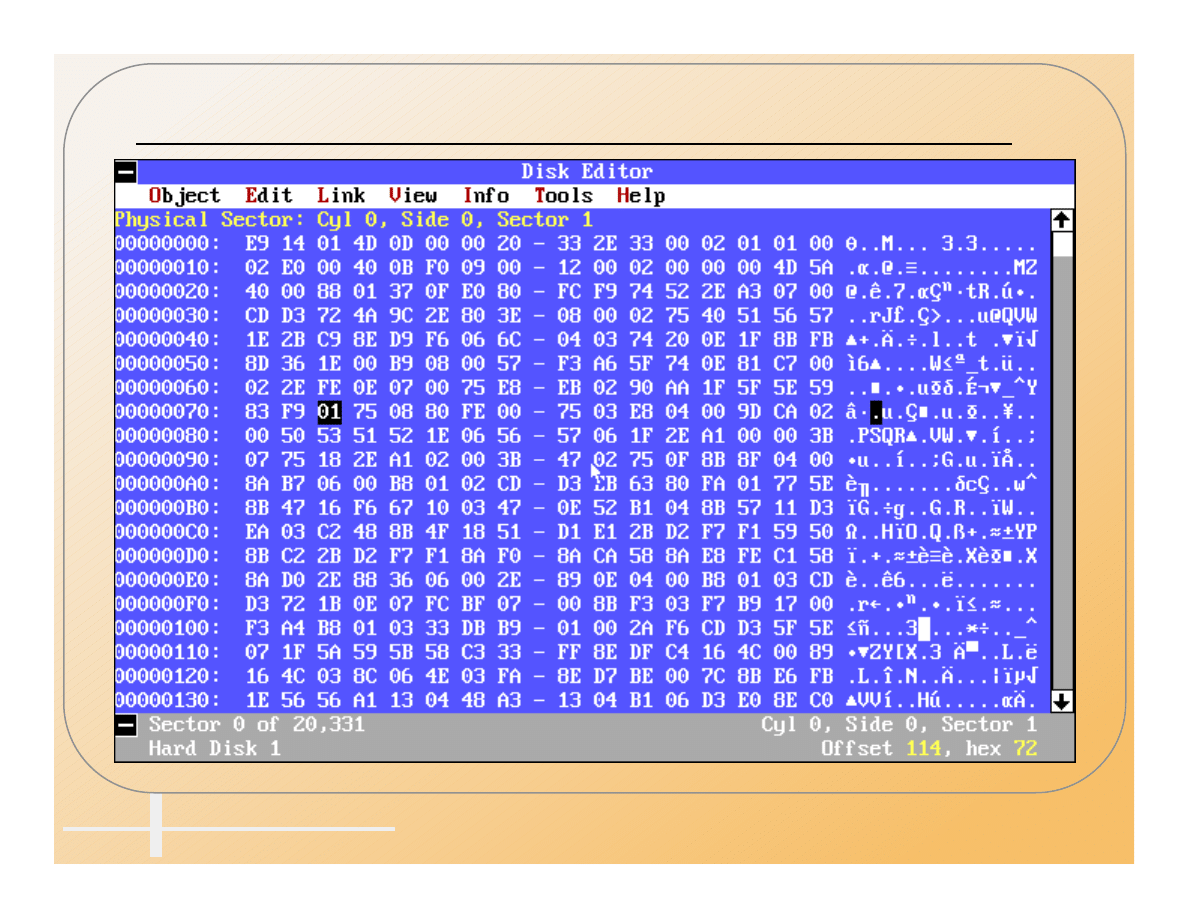1188x918 pixels.
Task: Open the Link menu
Action: coord(341,196)
